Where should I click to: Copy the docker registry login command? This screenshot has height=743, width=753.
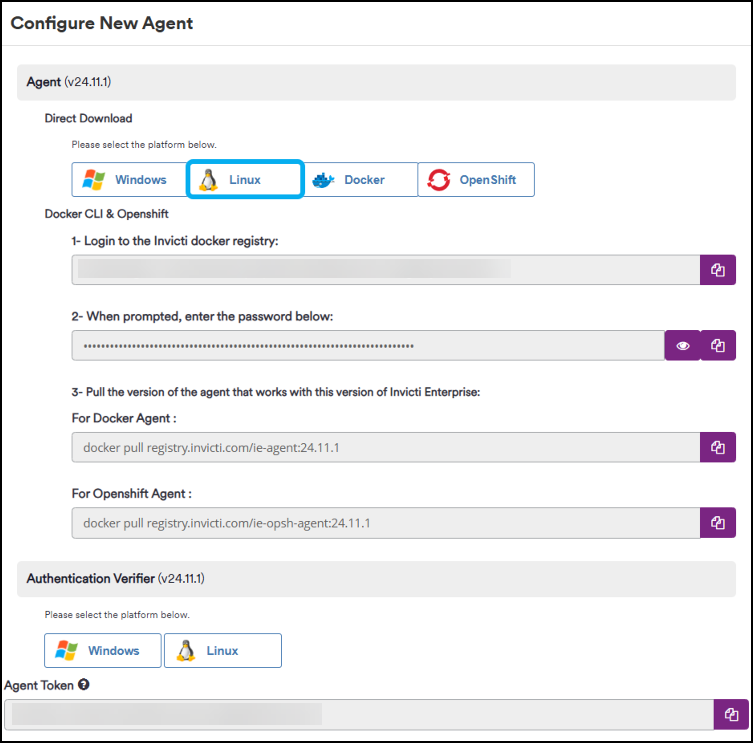coord(717,270)
